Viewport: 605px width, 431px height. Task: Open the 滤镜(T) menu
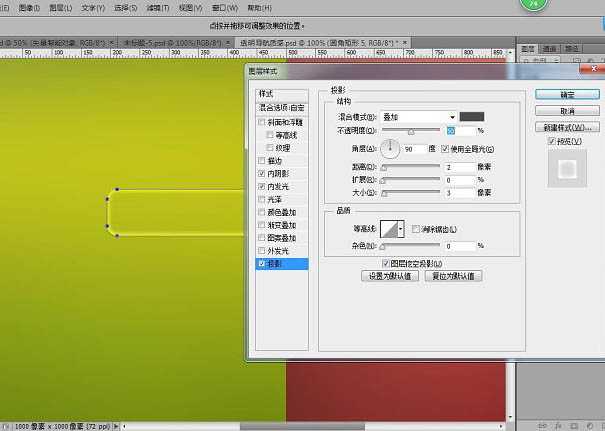tap(158, 8)
